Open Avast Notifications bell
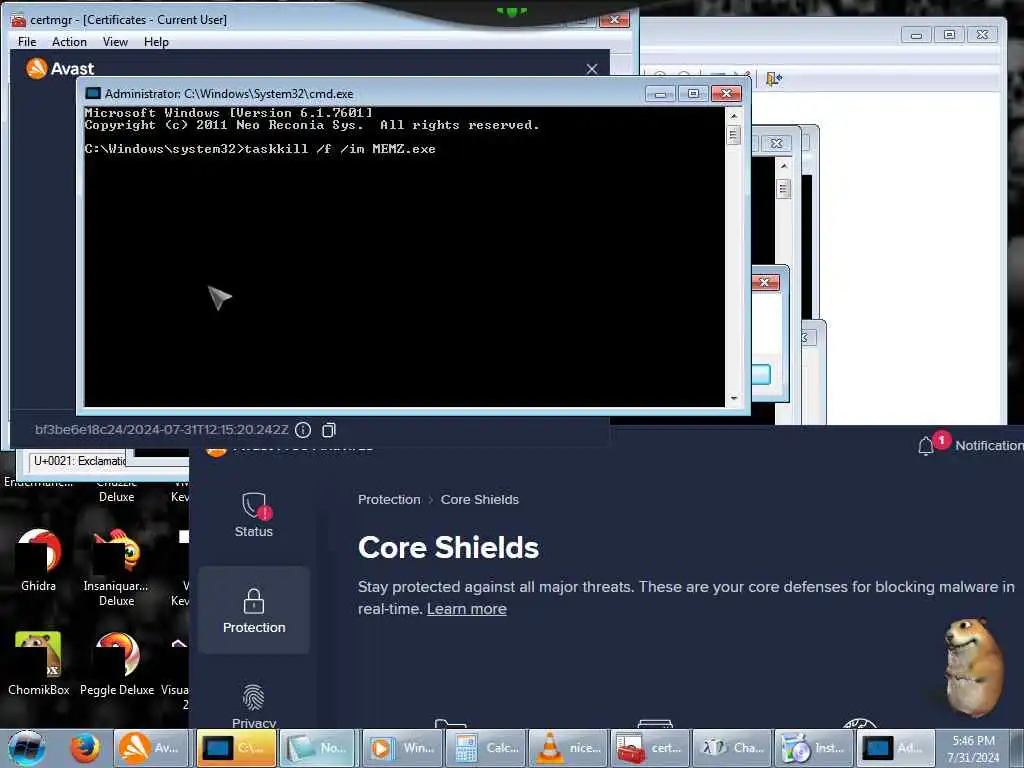The image size is (1024, 768). 925,445
